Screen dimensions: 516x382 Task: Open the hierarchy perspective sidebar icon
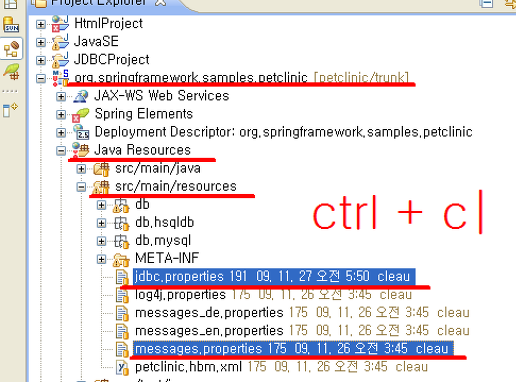coord(11,49)
